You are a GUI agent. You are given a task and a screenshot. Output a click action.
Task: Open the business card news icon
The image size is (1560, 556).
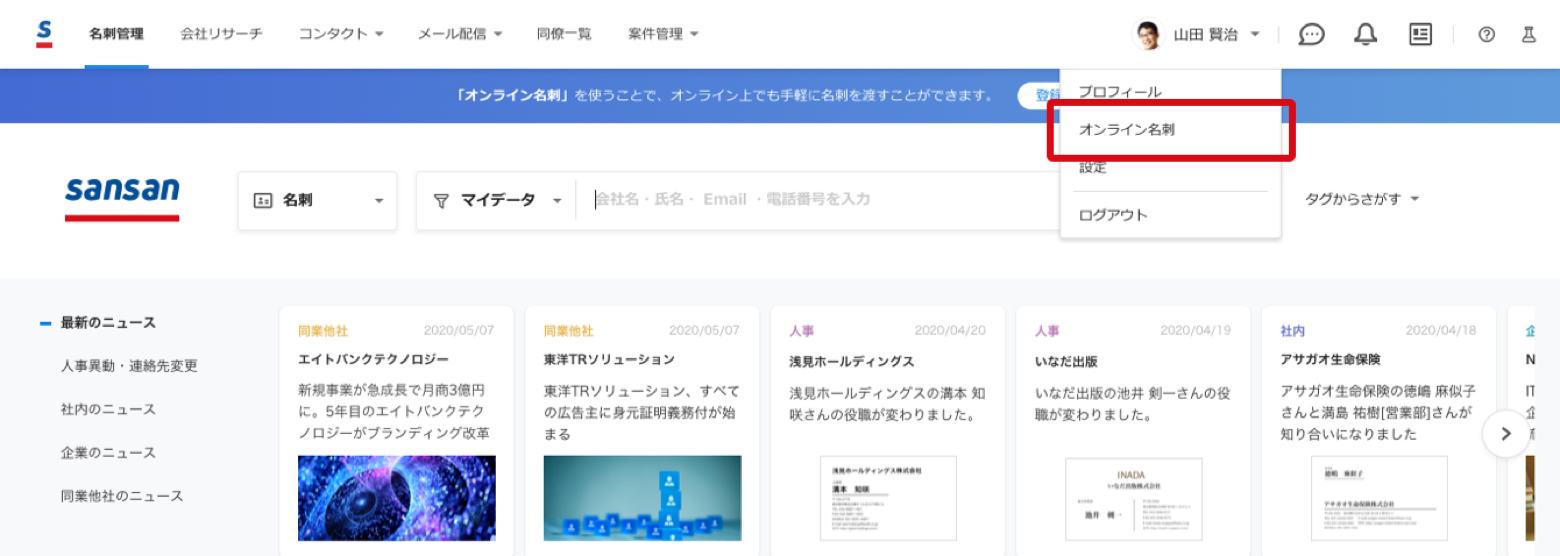click(x=1420, y=34)
